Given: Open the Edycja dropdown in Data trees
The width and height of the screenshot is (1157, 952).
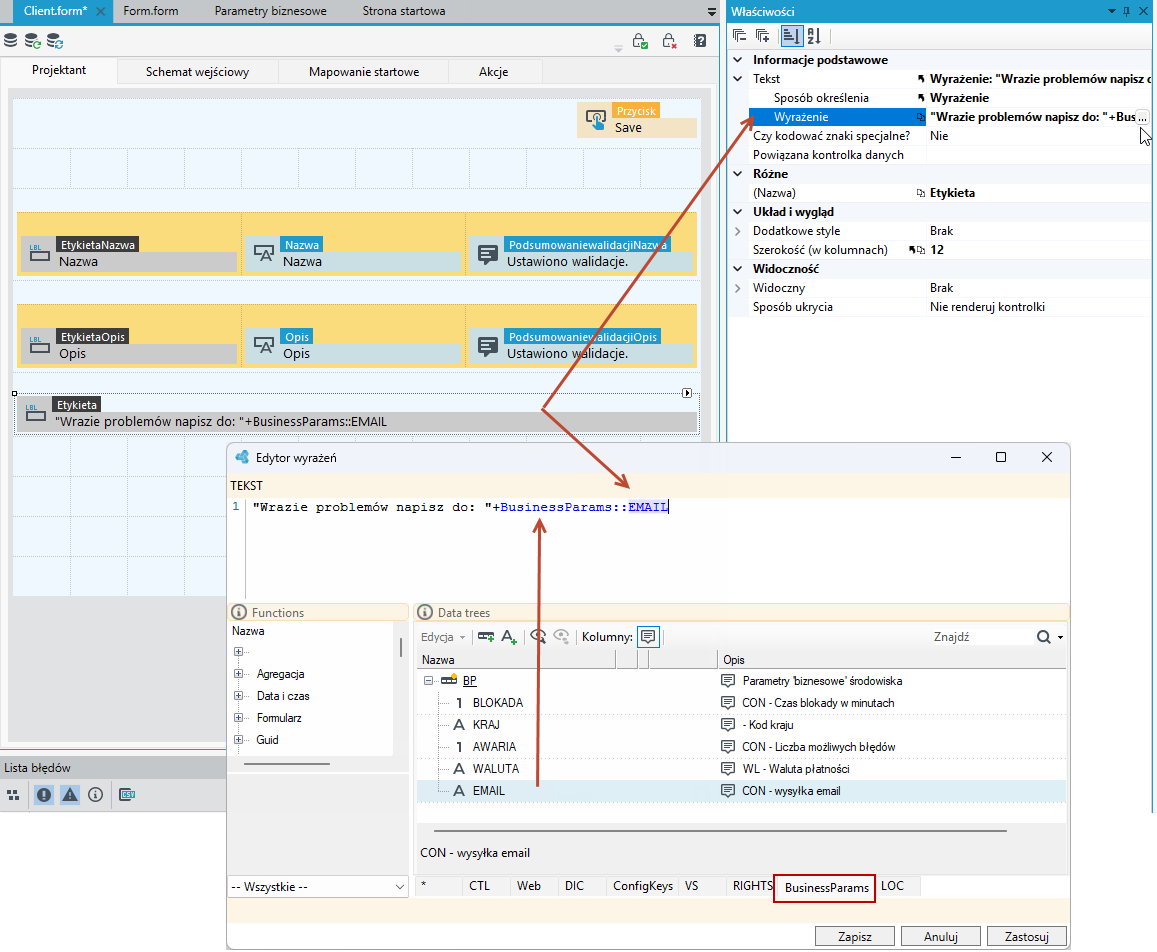Looking at the screenshot, I should point(443,637).
